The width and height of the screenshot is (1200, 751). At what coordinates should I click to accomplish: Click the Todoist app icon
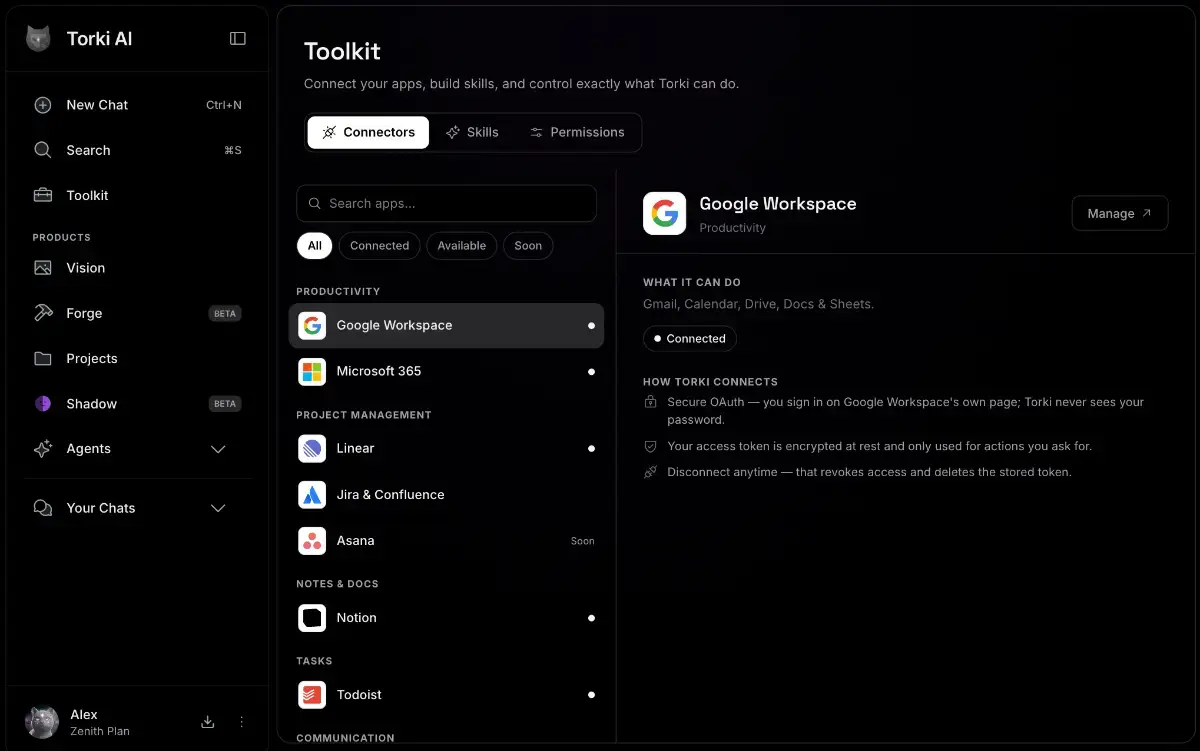tap(312, 695)
